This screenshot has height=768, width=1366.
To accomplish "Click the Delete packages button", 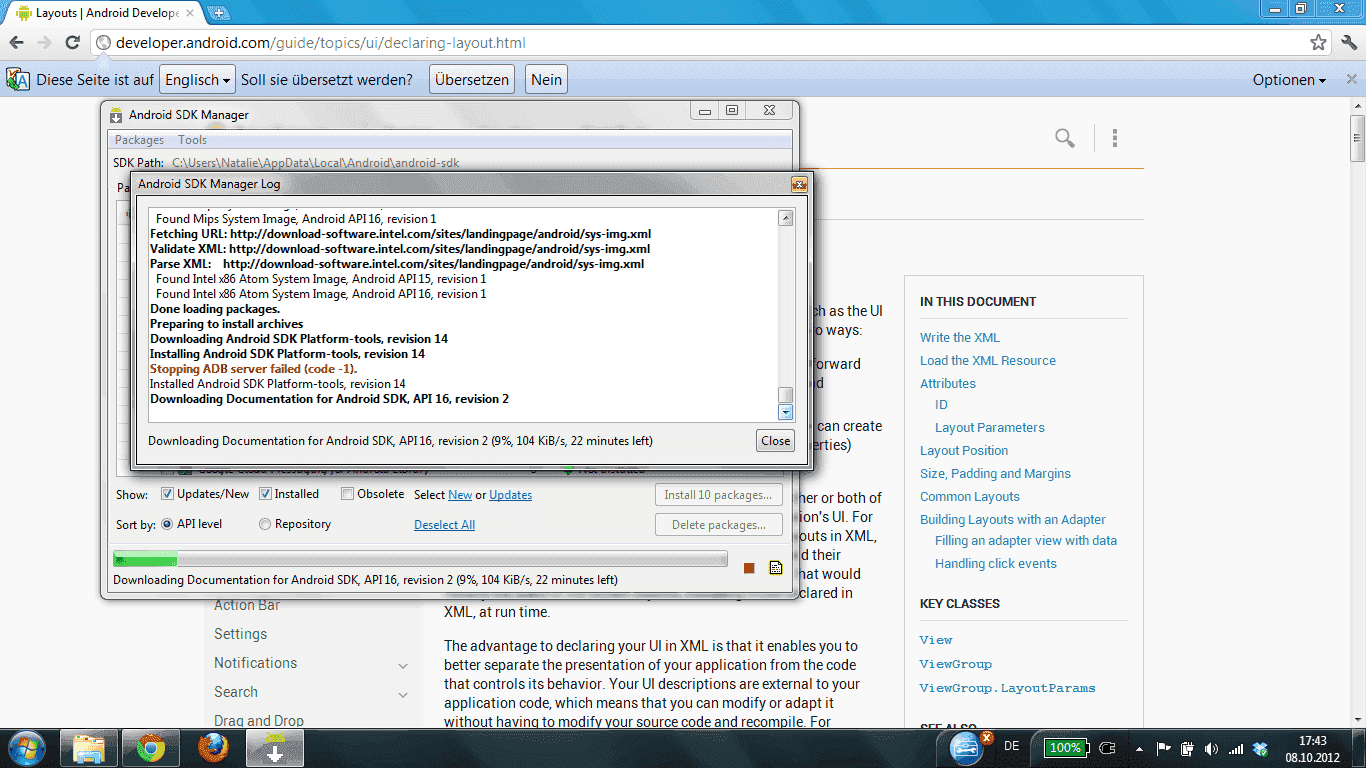I will tap(718, 525).
